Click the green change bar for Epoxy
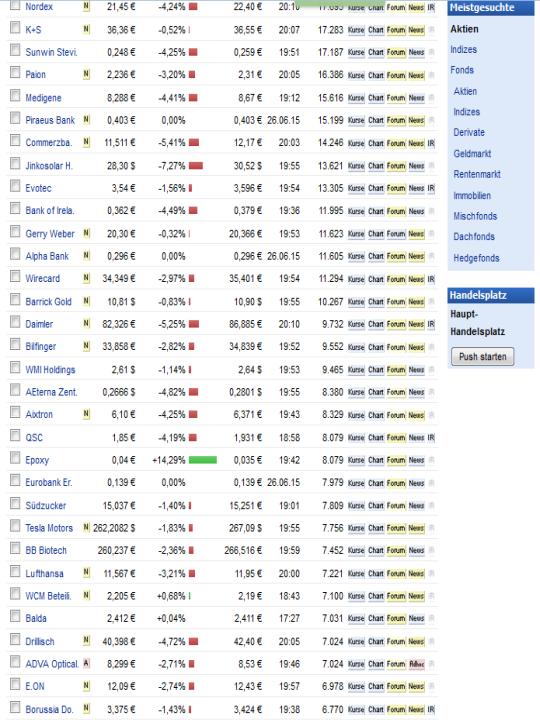The height and width of the screenshot is (720, 540). click(202, 460)
